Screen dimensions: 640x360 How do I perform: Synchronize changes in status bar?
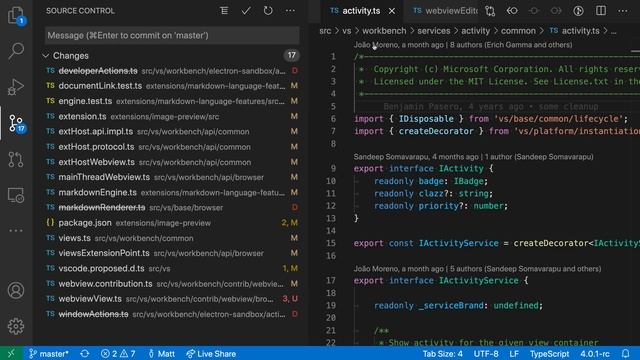(x=85, y=353)
